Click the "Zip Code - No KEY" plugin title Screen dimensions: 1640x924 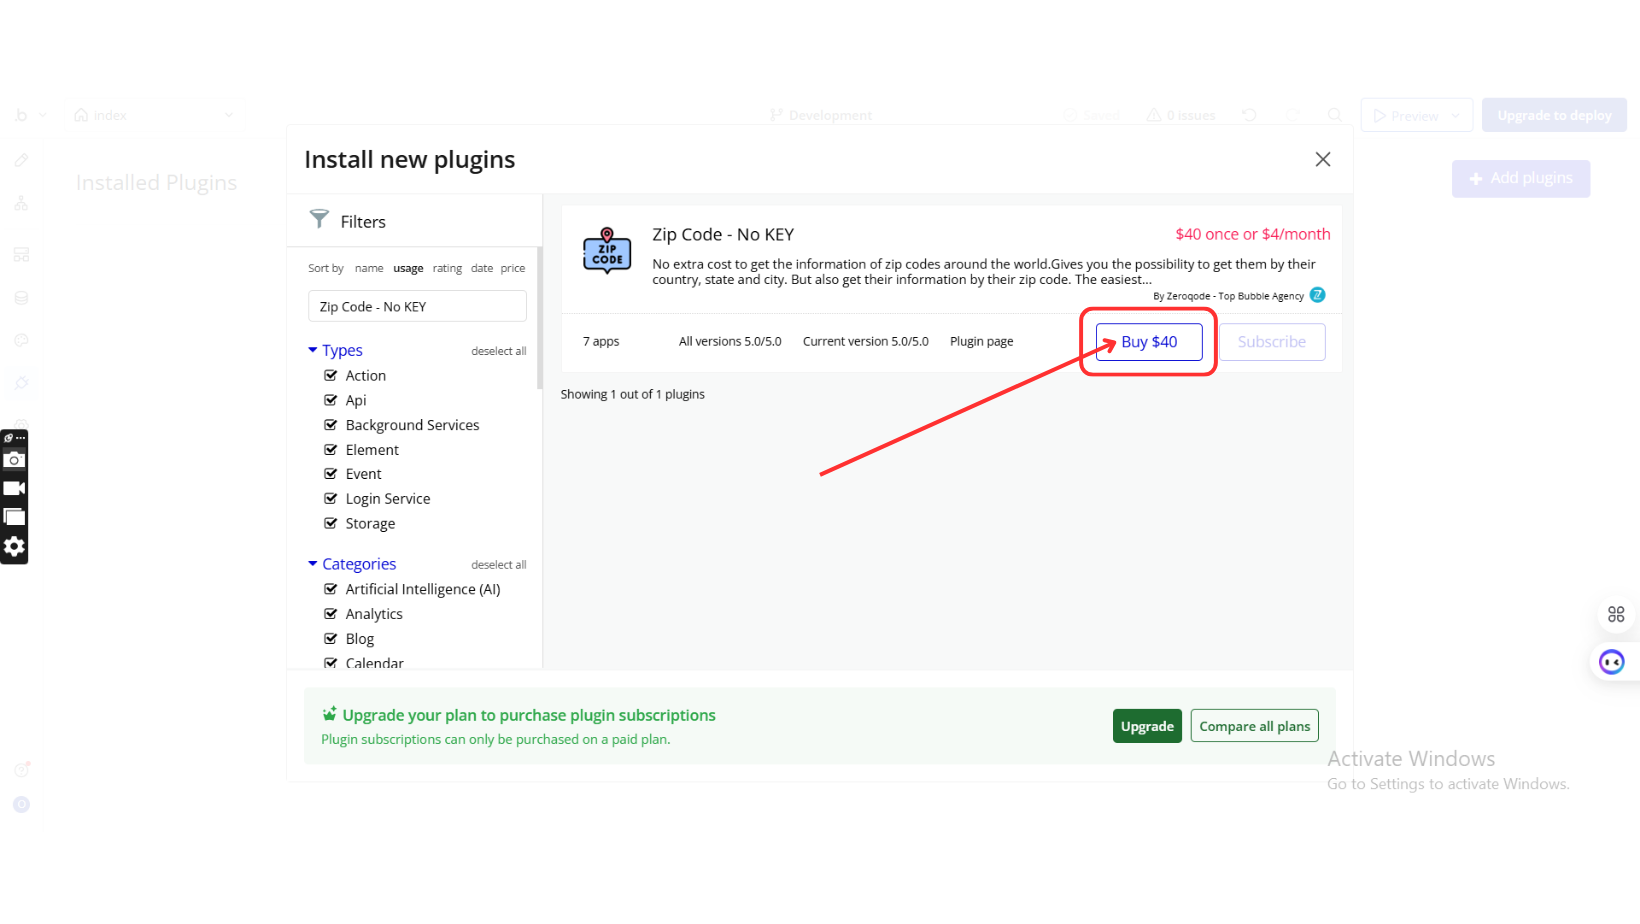pyautogui.click(x=723, y=234)
